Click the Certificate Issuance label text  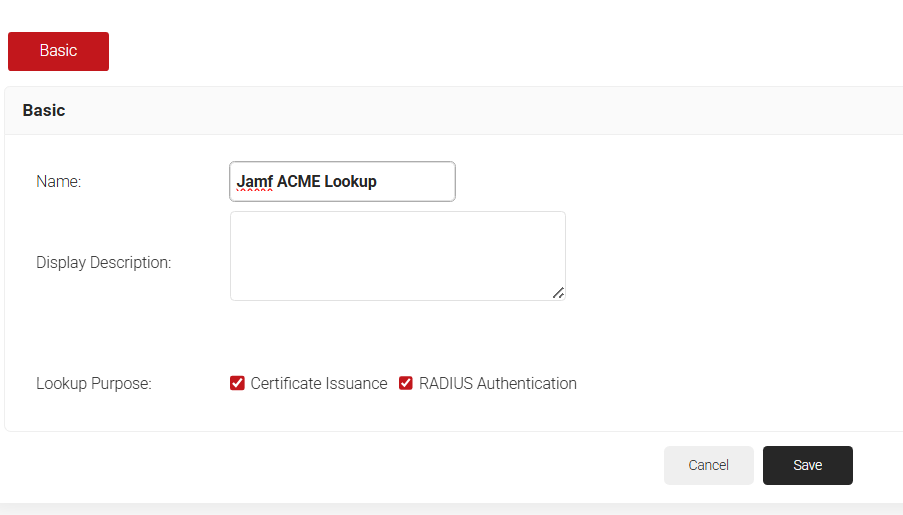pyautogui.click(x=319, y=383)
